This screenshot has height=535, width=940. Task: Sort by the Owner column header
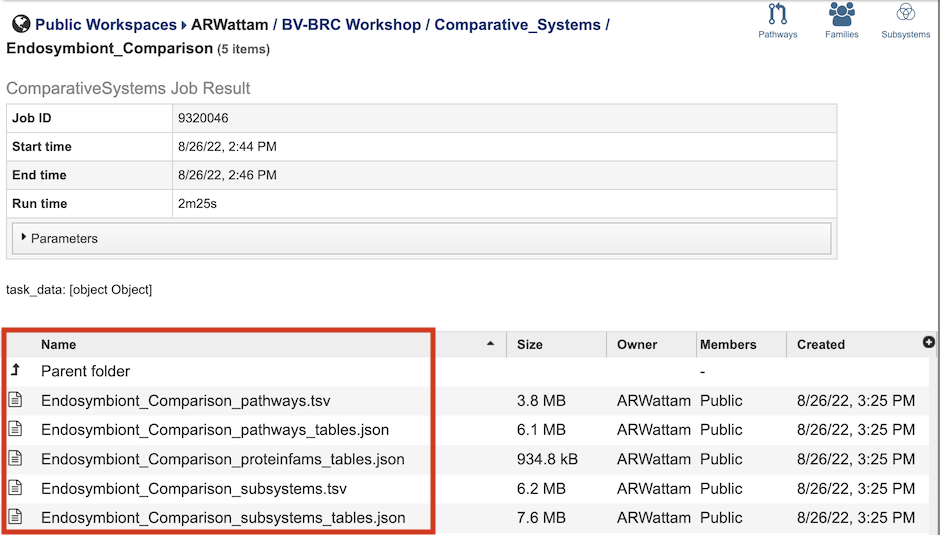[637, 344]
